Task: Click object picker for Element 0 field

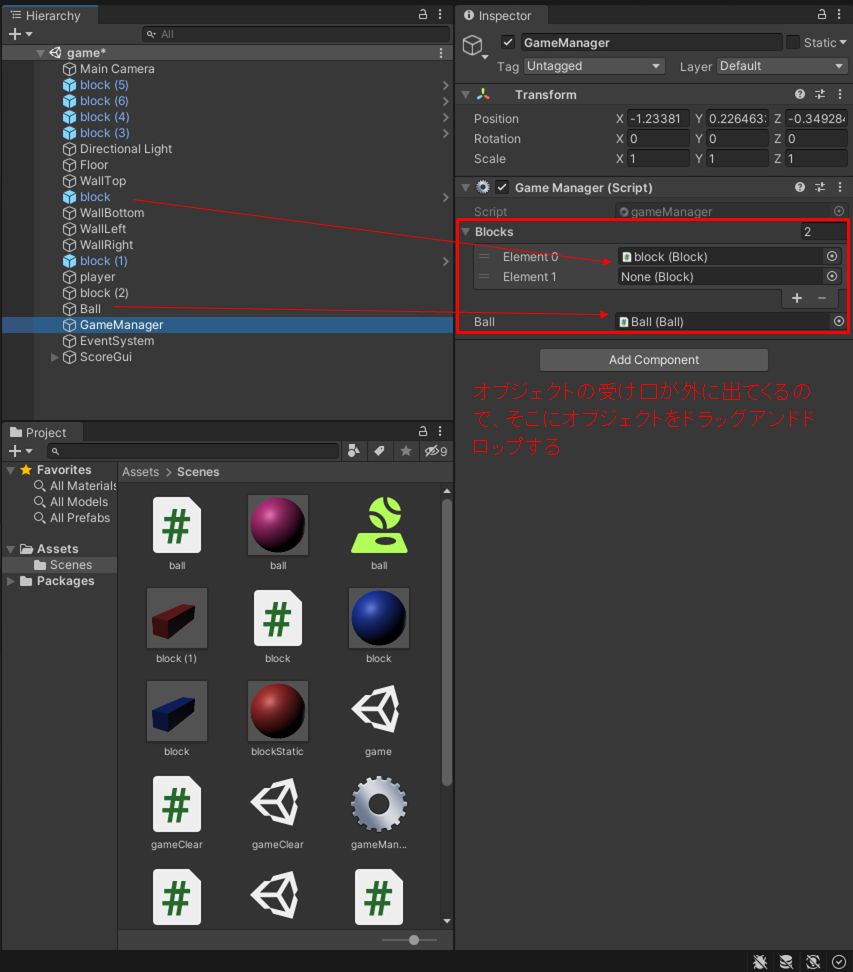Action: [831, 257]
